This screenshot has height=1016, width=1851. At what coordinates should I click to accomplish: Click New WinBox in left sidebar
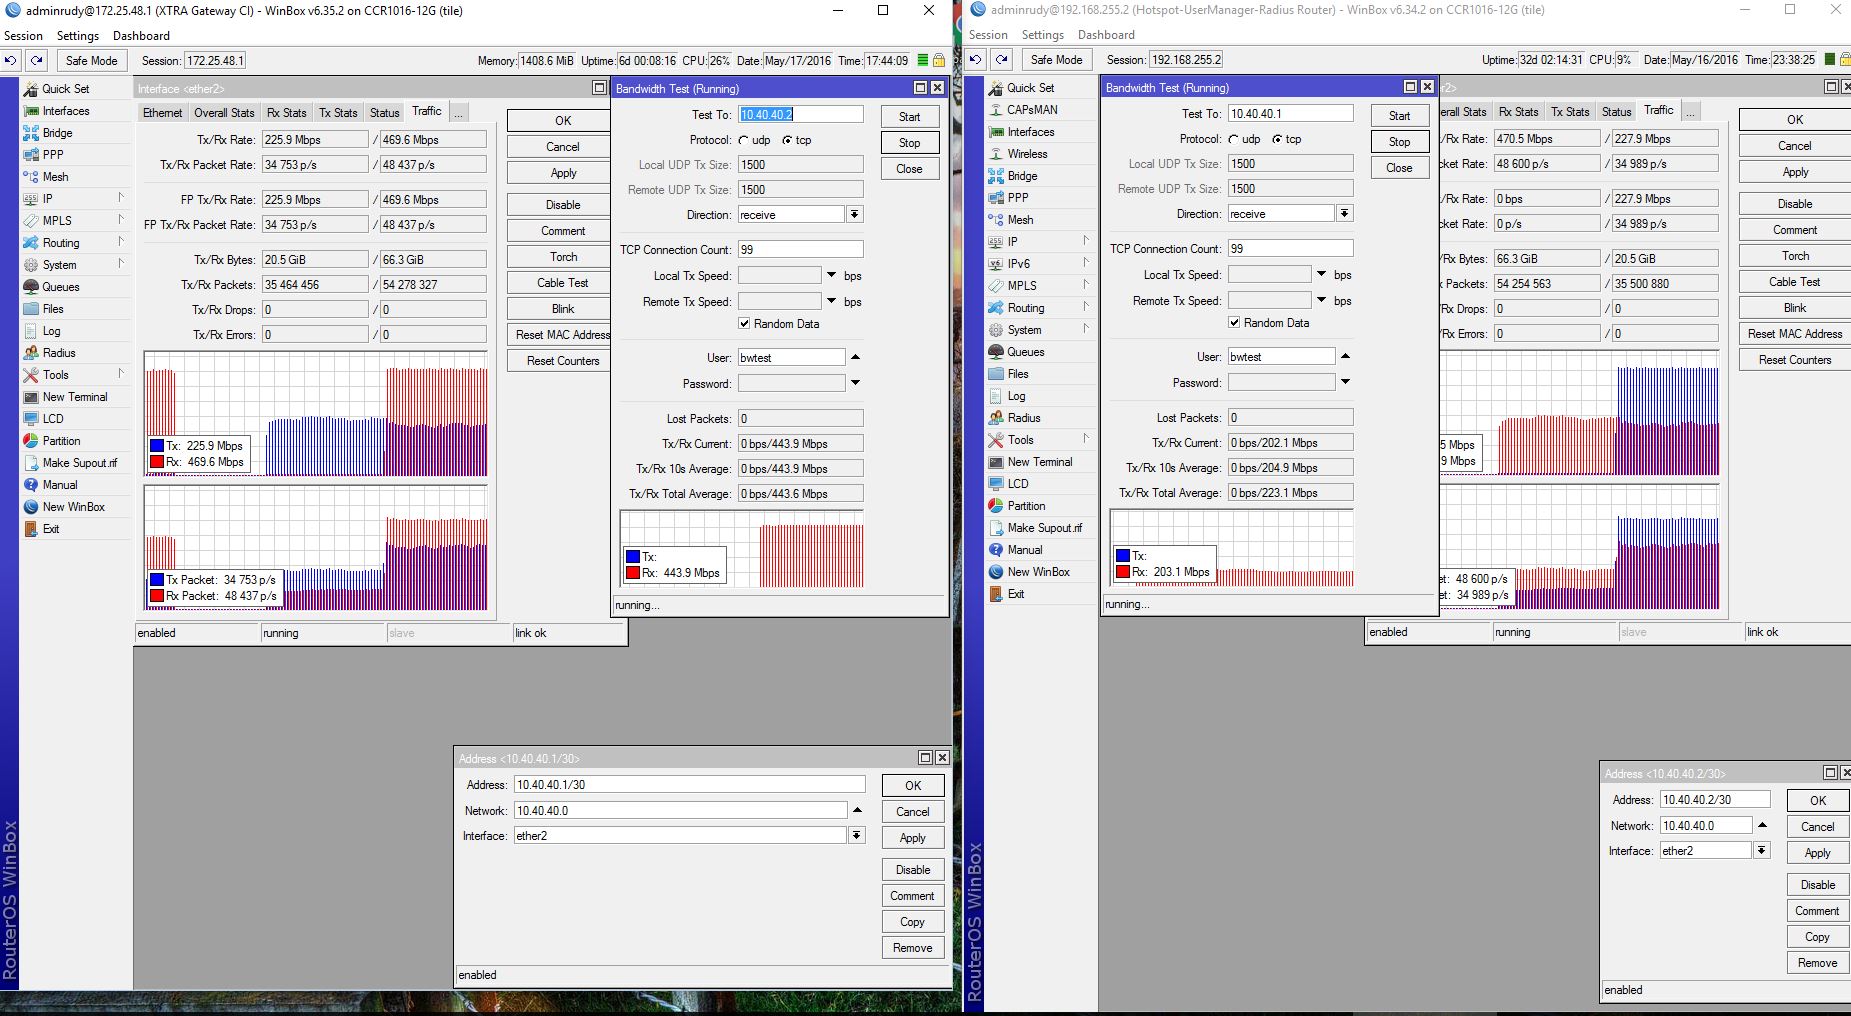click(73, 507)
